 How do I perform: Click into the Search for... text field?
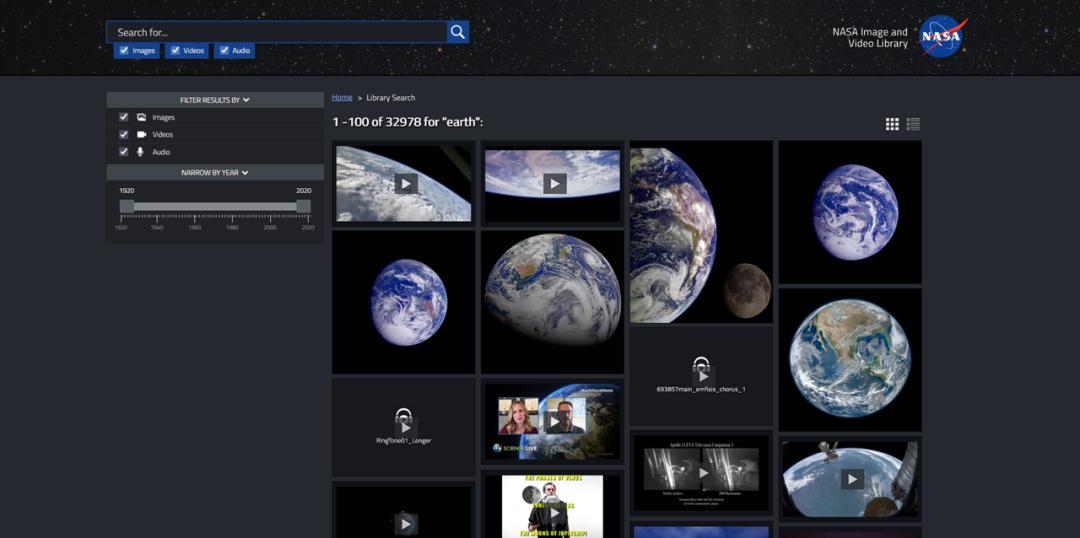coord(277,32)
